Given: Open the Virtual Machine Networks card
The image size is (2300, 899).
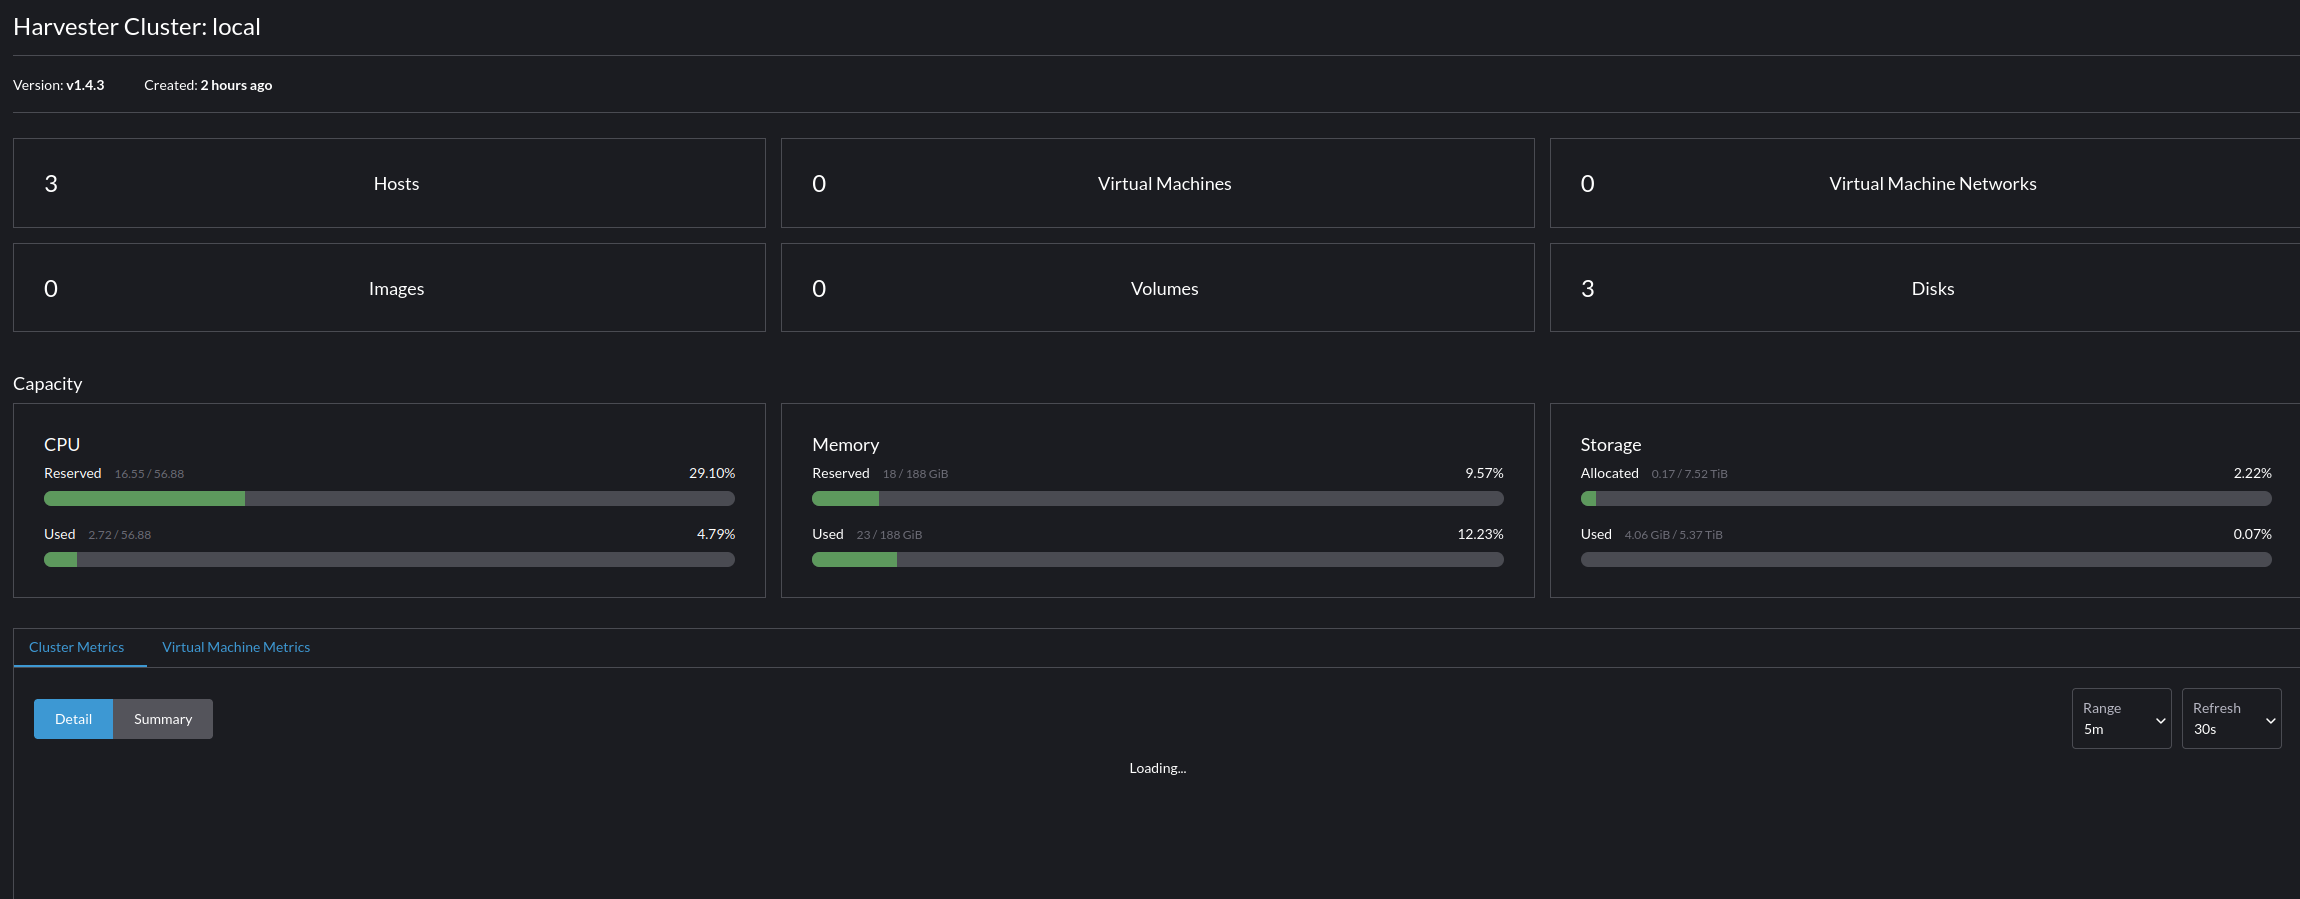Looking at the screenshot, I should 1925,183.
